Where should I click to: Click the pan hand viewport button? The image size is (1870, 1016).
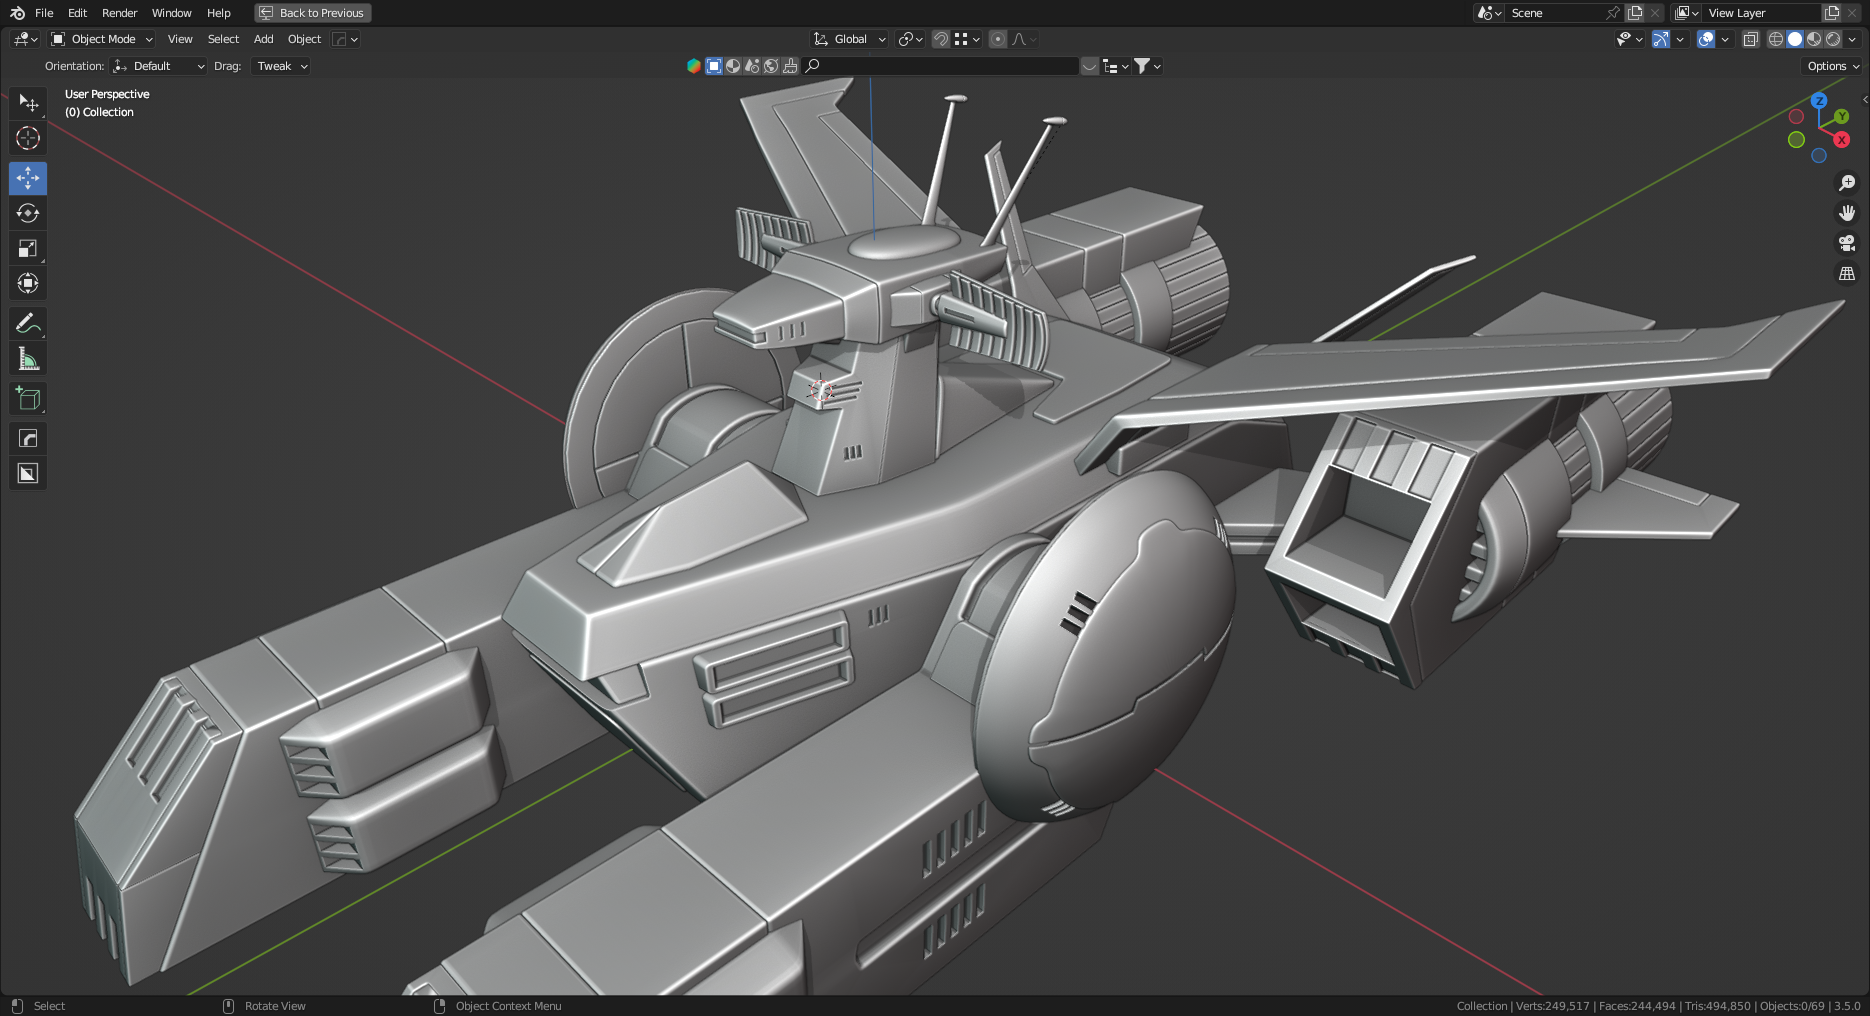tap(1847, 213)
